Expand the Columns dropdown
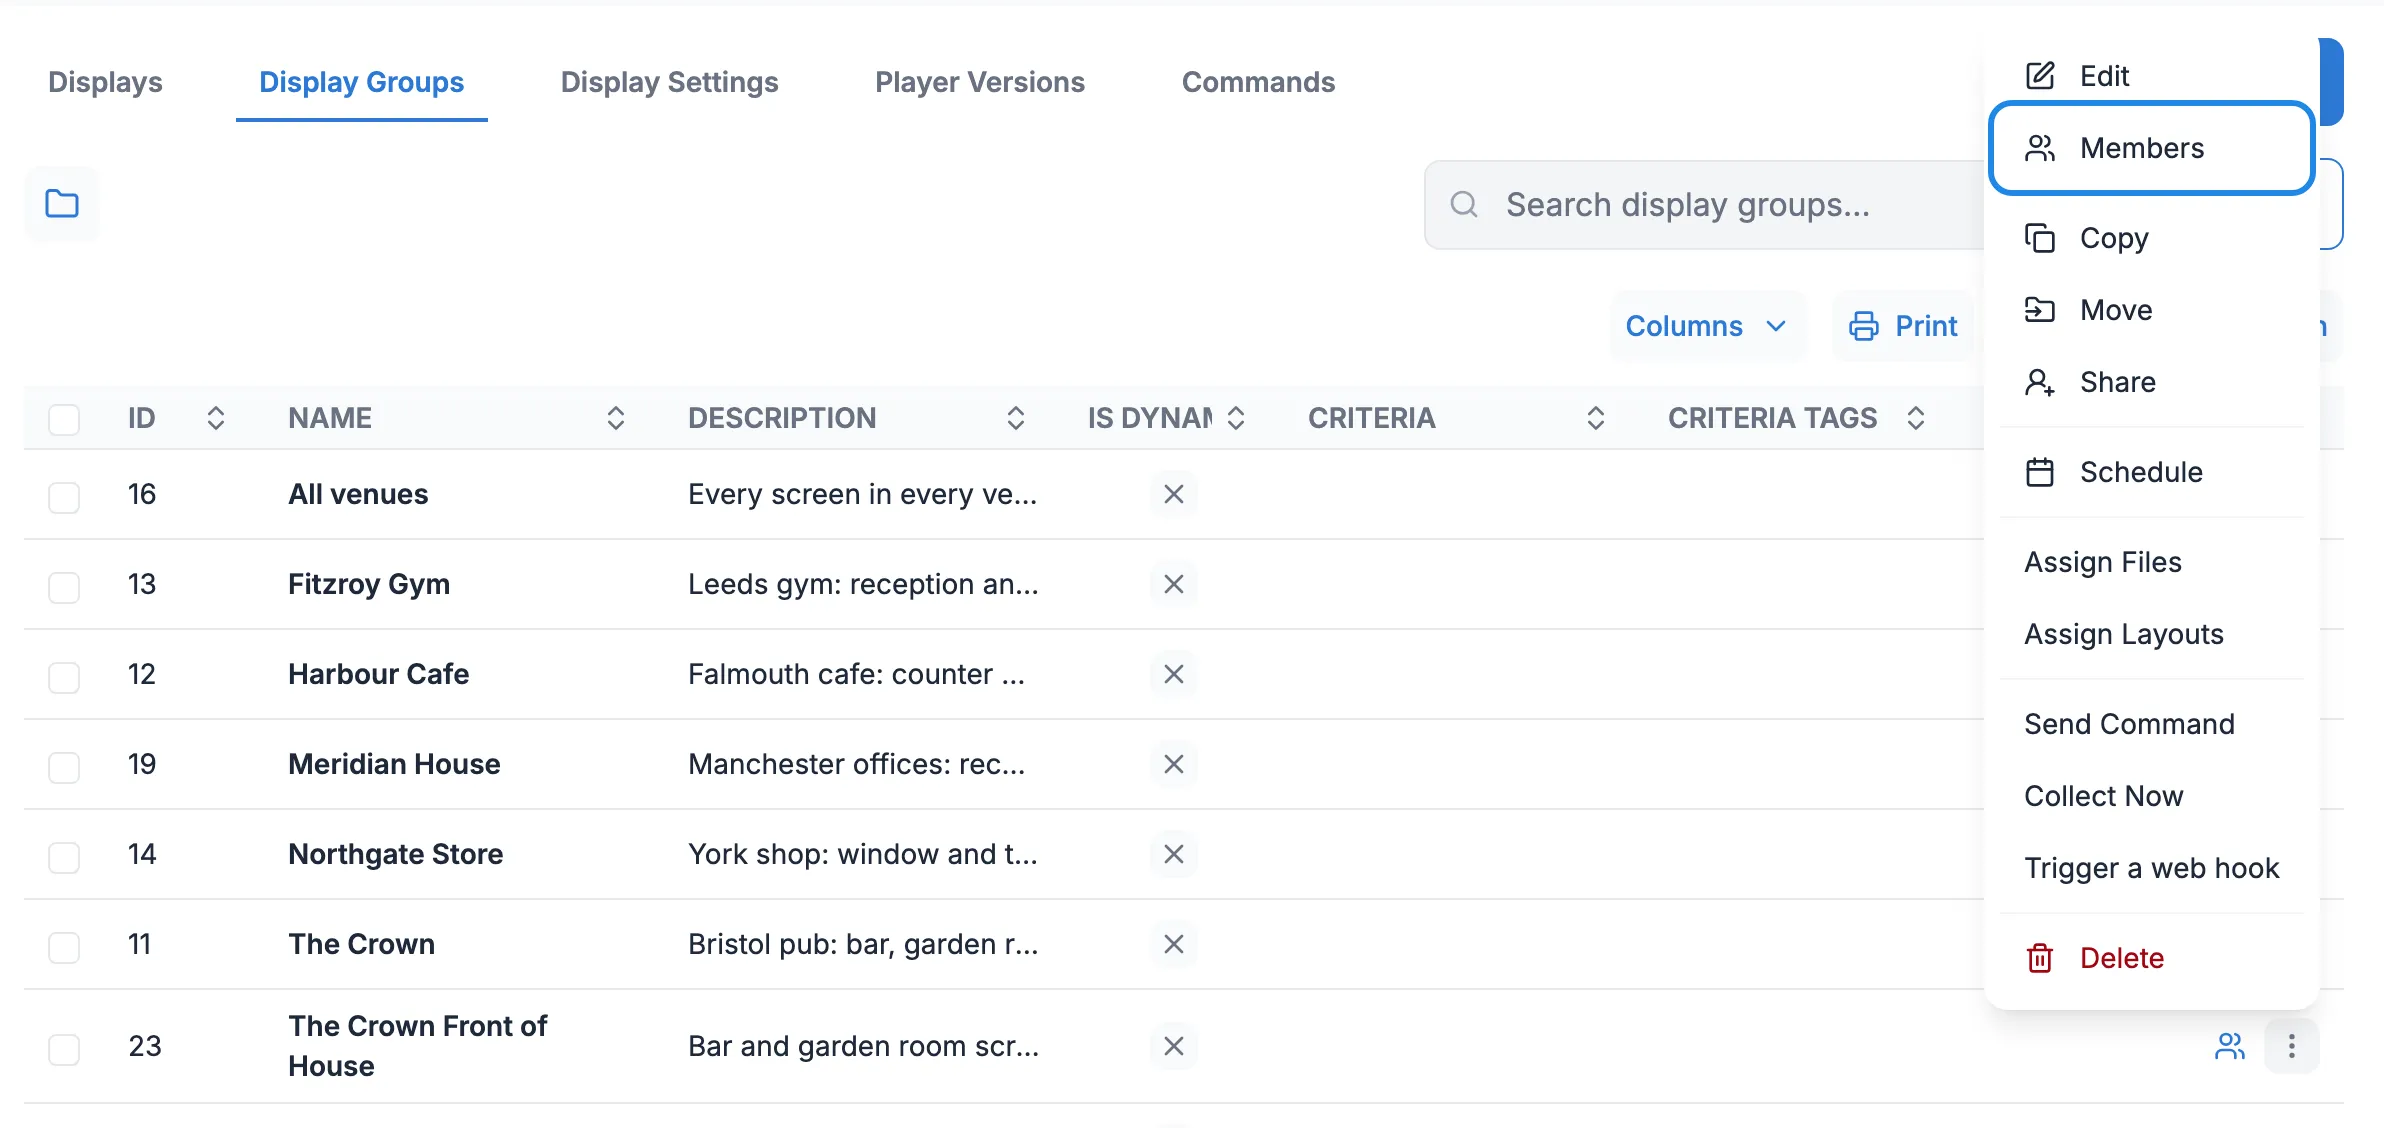The width and height of the screenshot is (2384, 1128). point(1707,326)
